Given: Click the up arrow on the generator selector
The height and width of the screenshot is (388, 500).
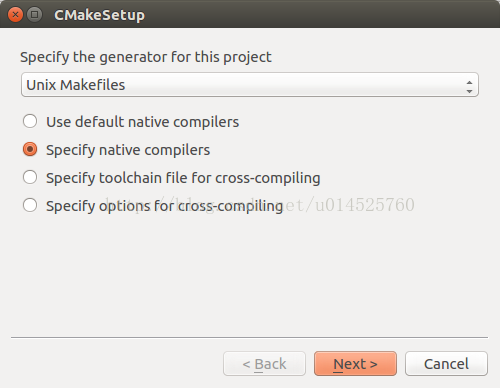Looking at the screenshot, I should point(469,82).
